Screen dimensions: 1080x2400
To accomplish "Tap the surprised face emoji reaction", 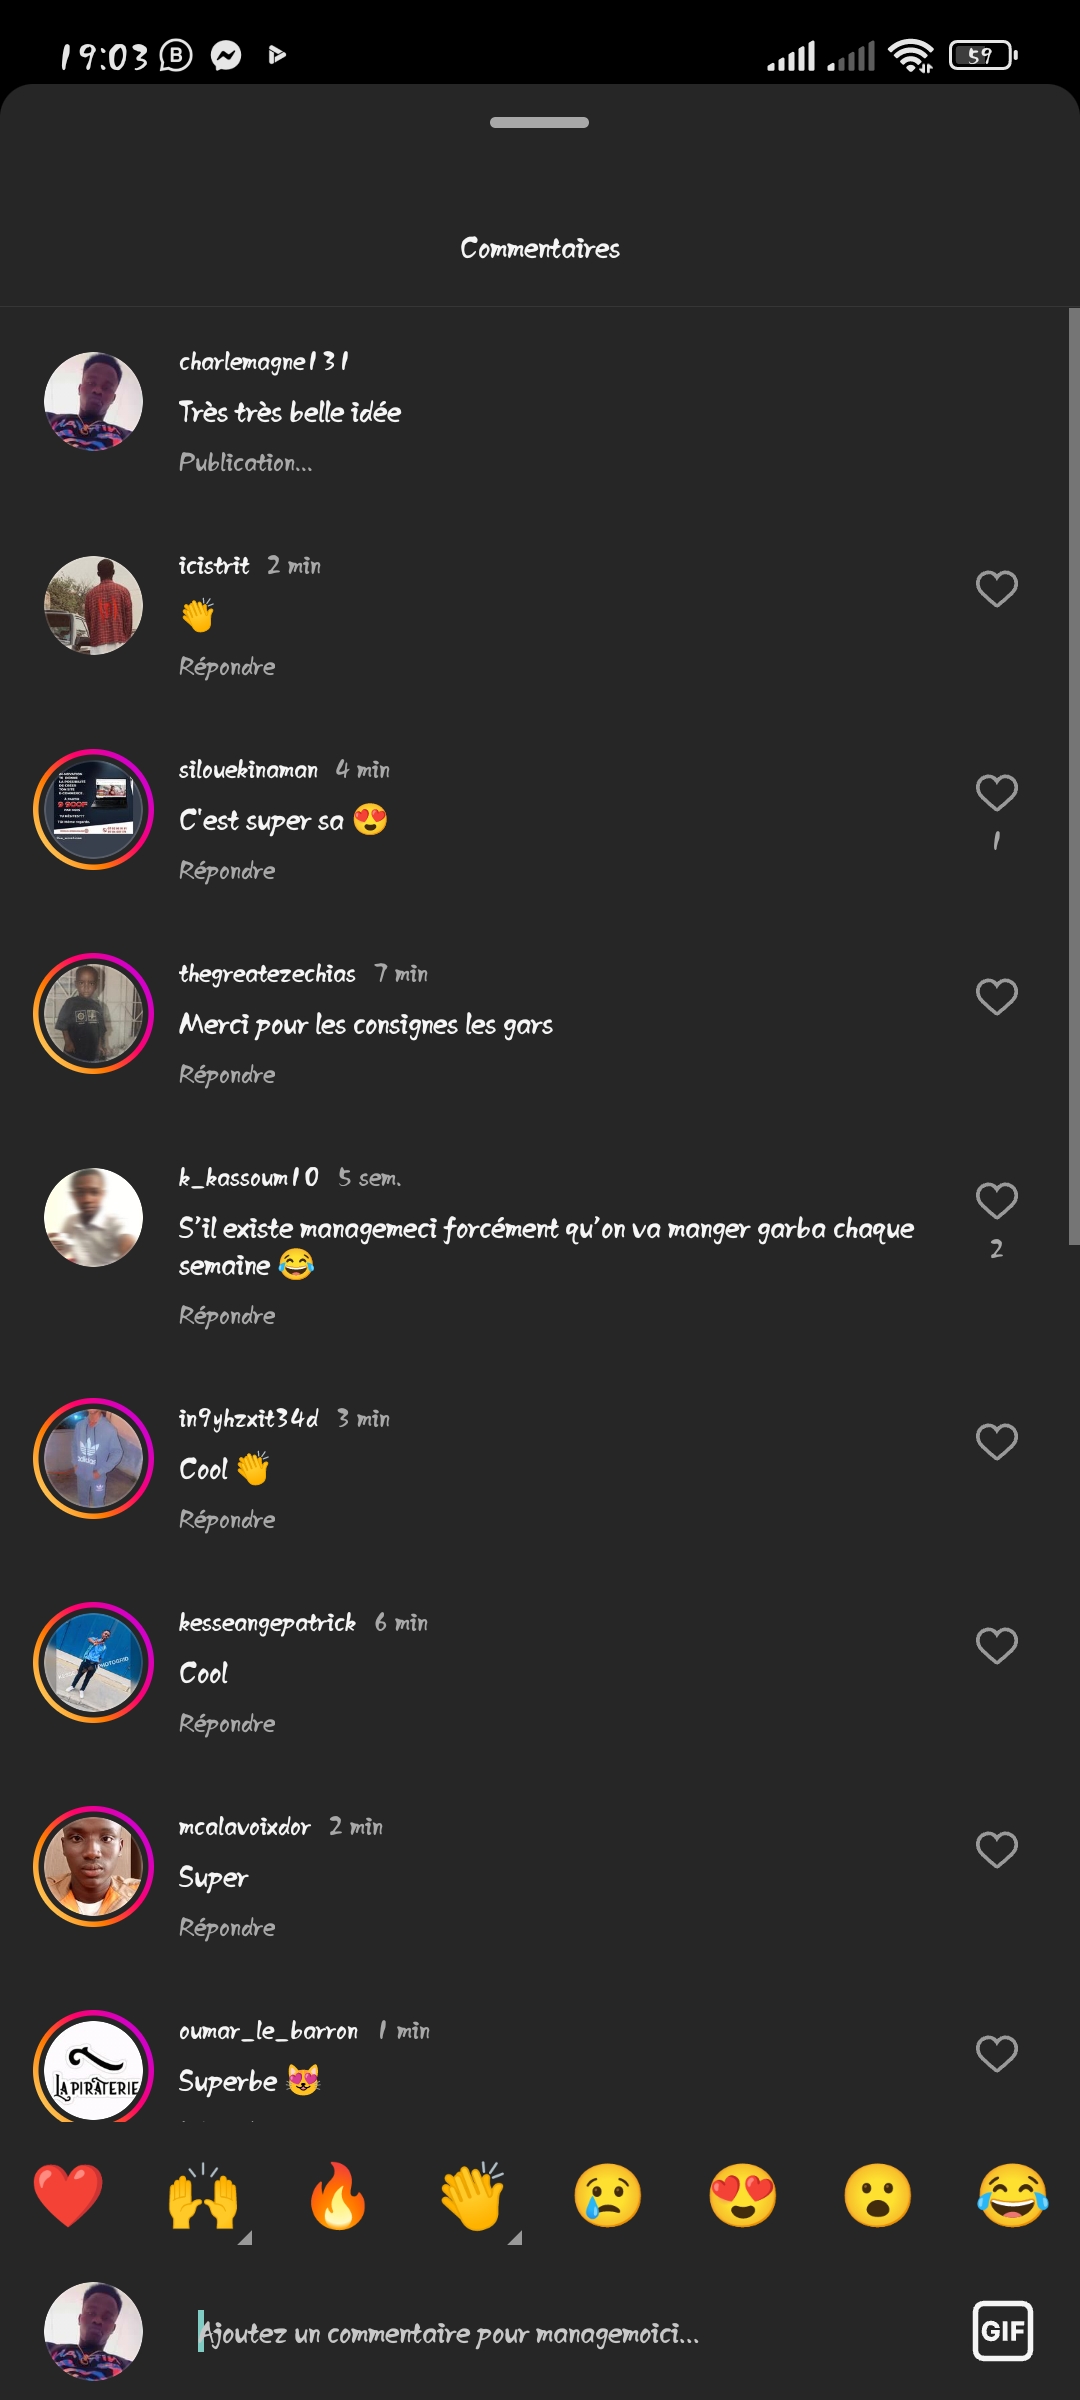I will click(878, 2195).
